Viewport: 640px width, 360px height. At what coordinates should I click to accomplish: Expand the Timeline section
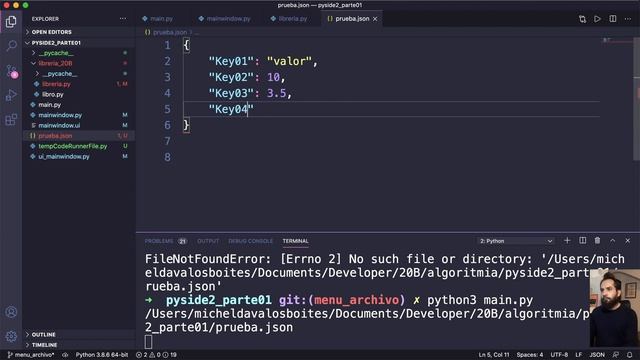tap(44, 345)
